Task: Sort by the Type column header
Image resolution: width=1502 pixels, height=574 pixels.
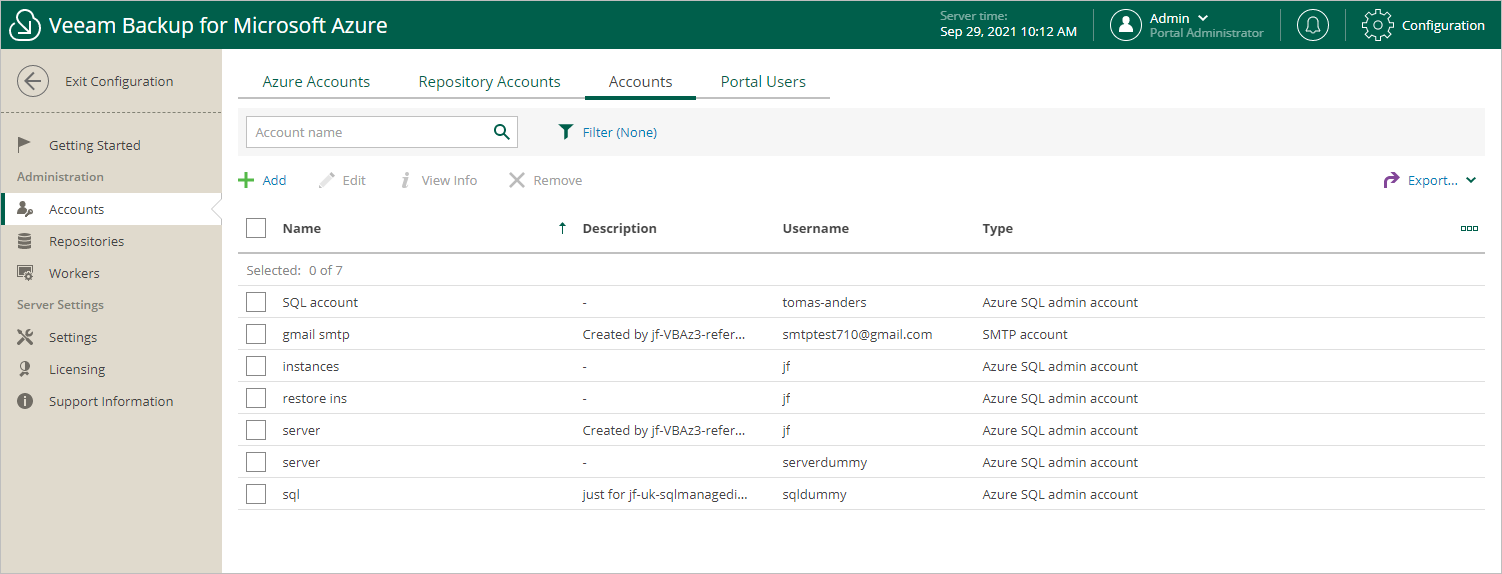Action: [x=997, y=228]
